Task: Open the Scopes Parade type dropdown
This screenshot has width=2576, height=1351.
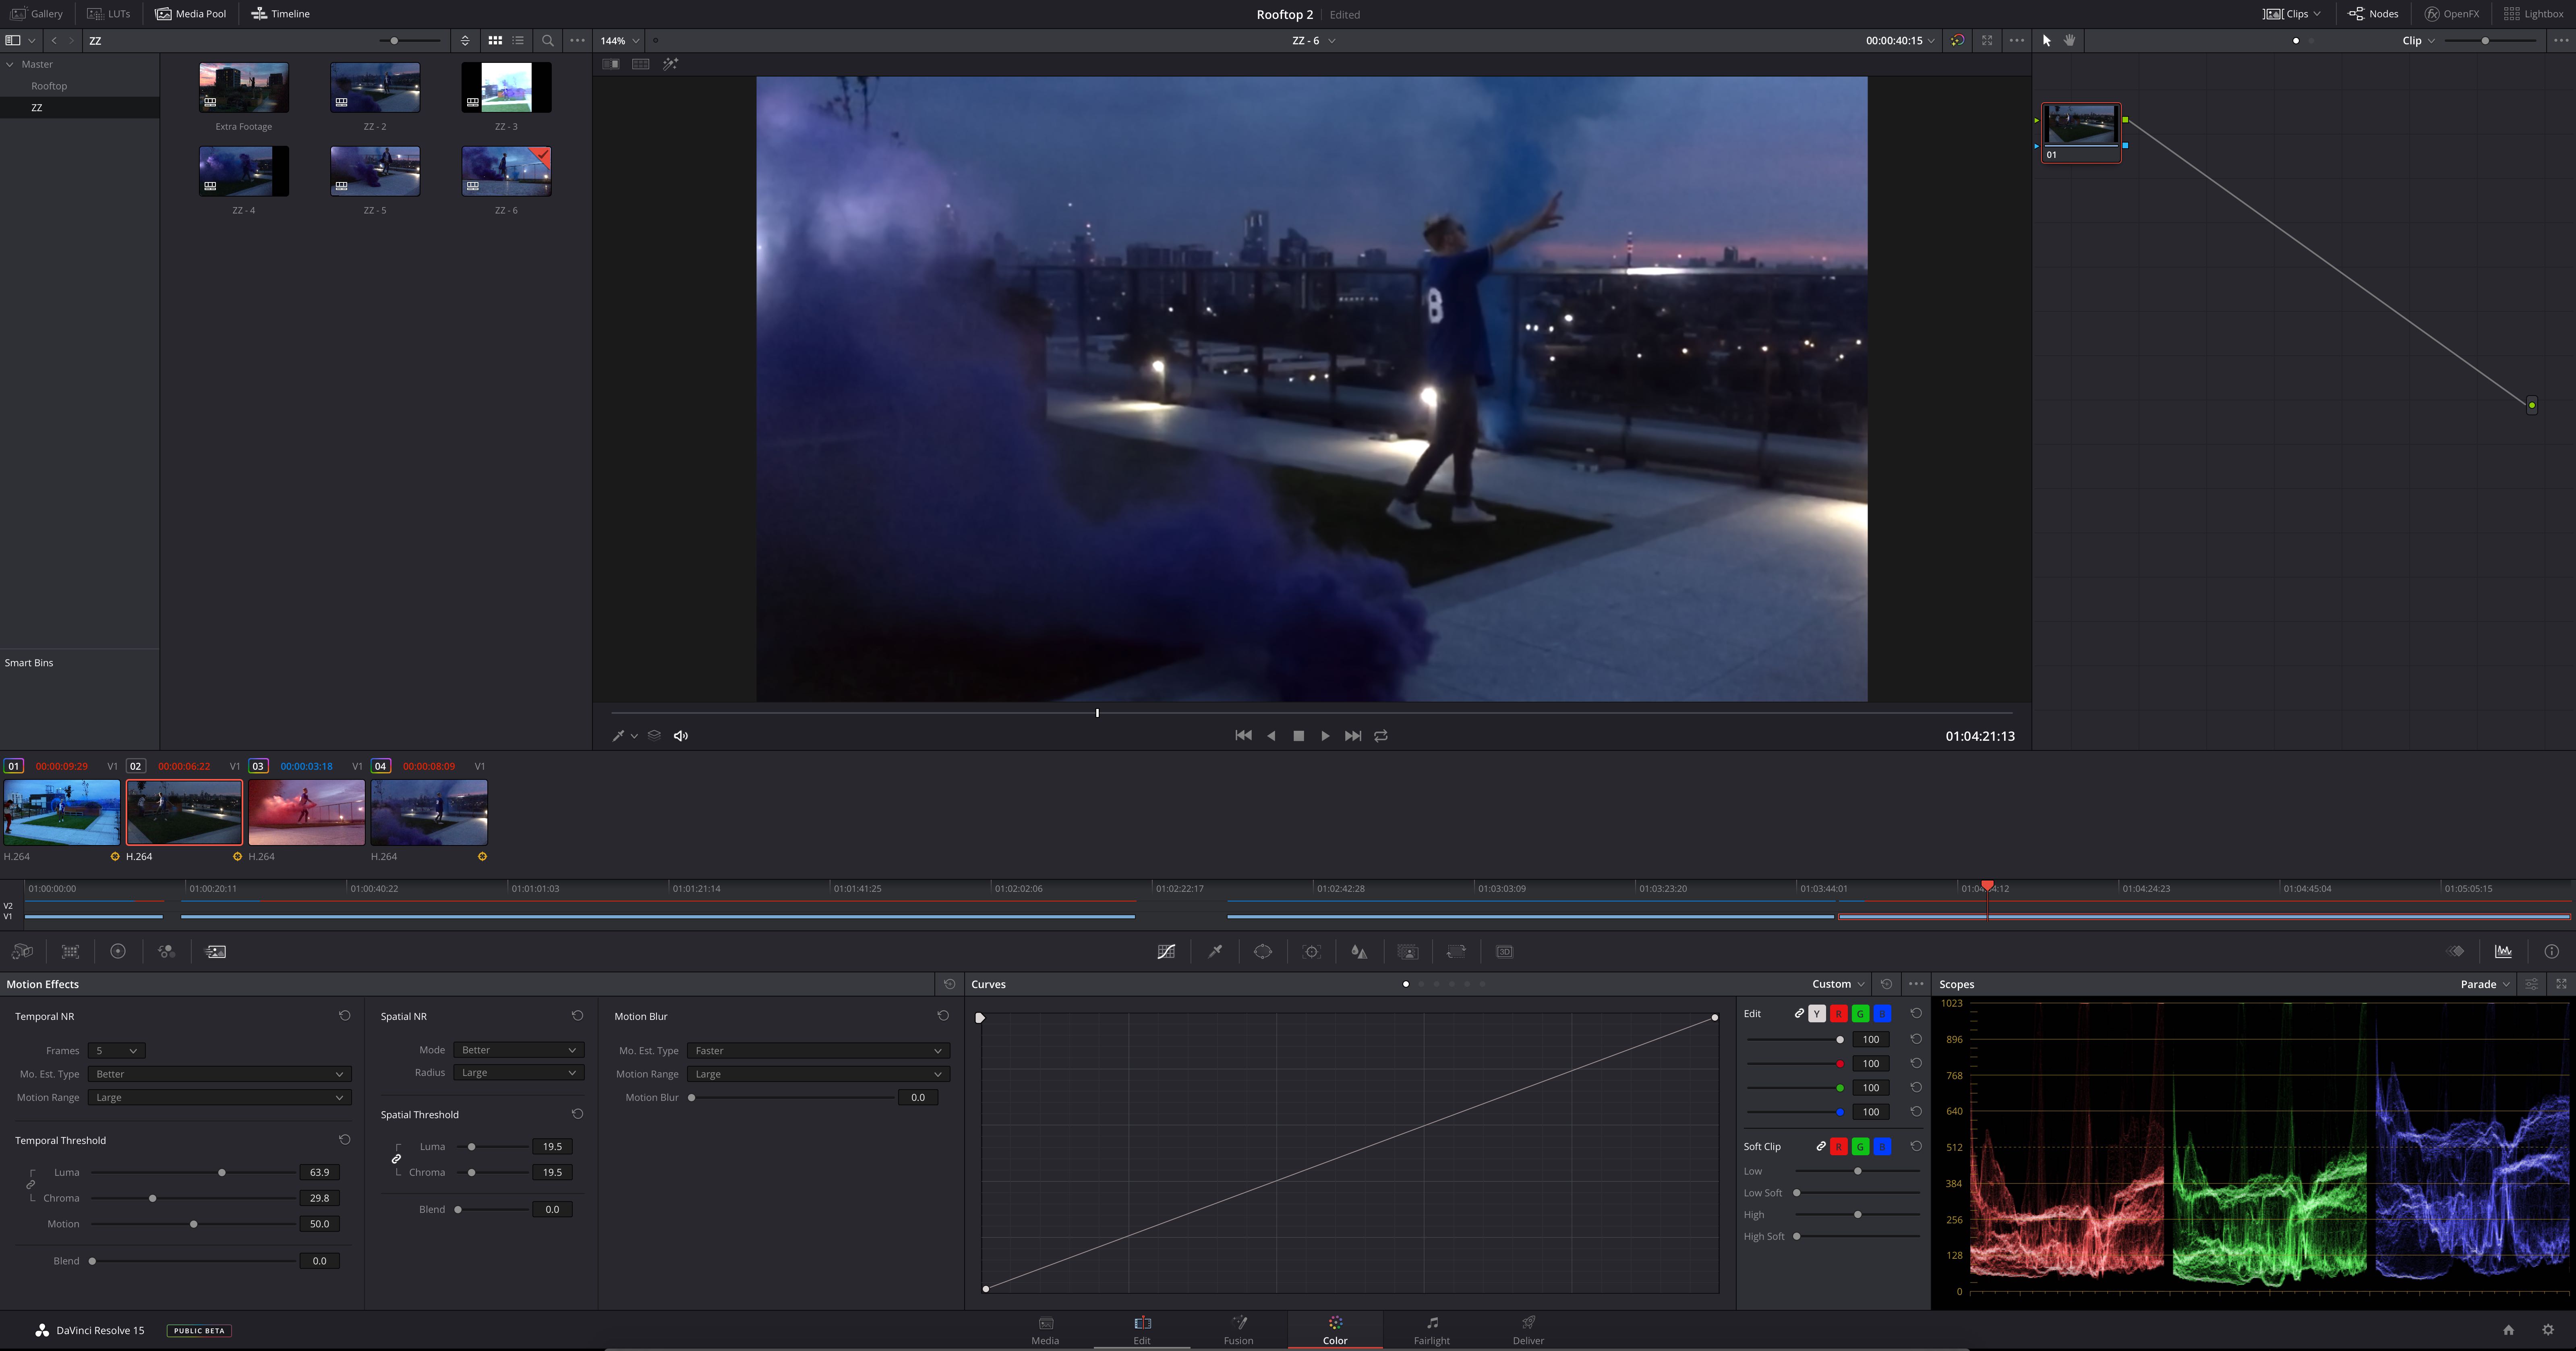Action: [2485, 984]
